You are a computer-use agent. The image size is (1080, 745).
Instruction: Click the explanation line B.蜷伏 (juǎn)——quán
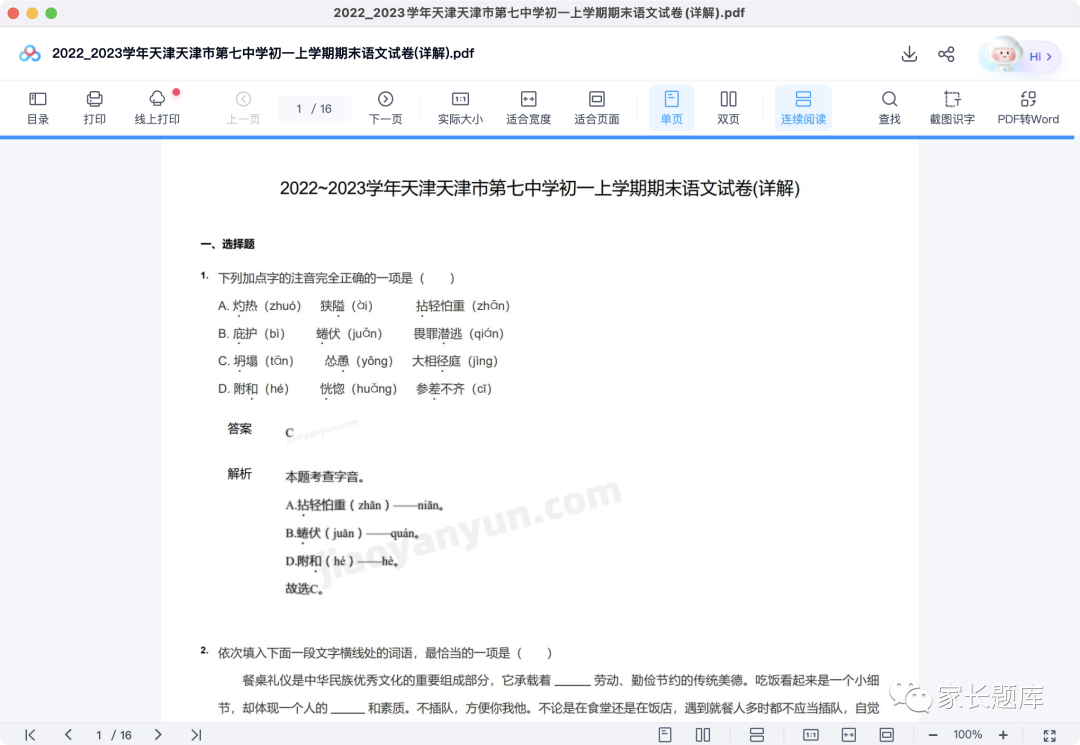352,533
